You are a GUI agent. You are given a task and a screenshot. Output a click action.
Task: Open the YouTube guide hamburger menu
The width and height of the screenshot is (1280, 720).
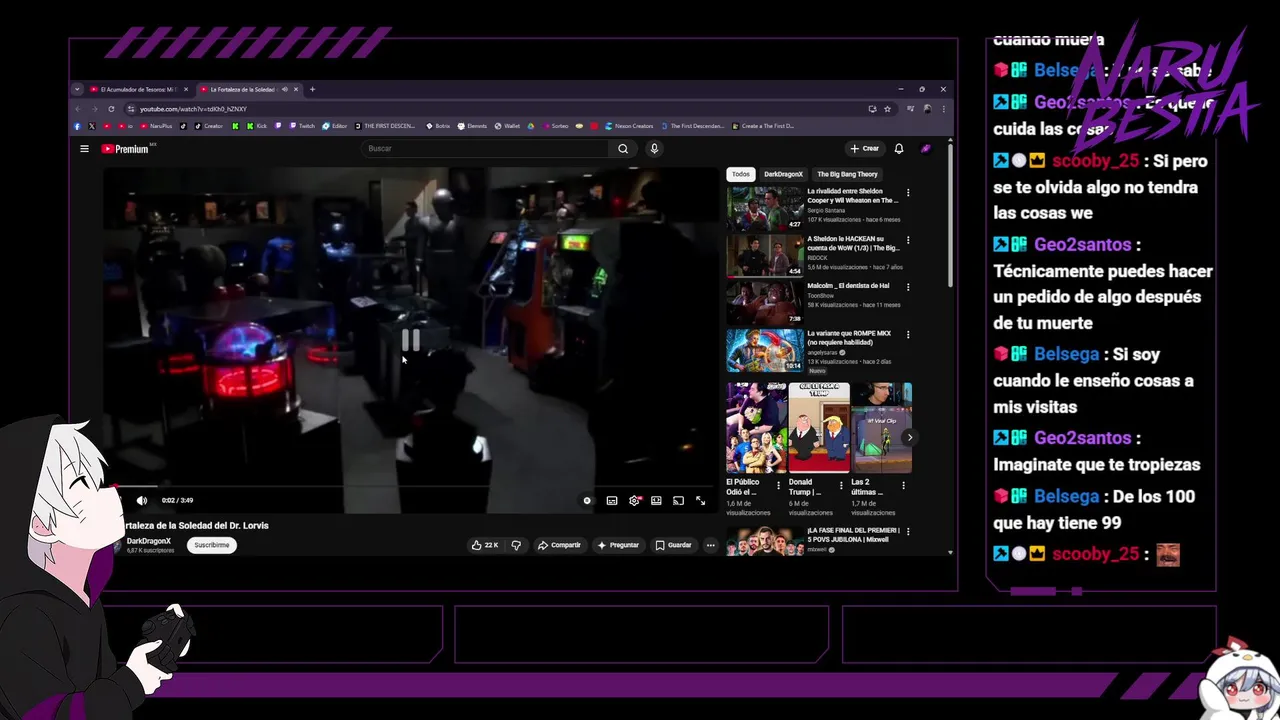(84, 148)
